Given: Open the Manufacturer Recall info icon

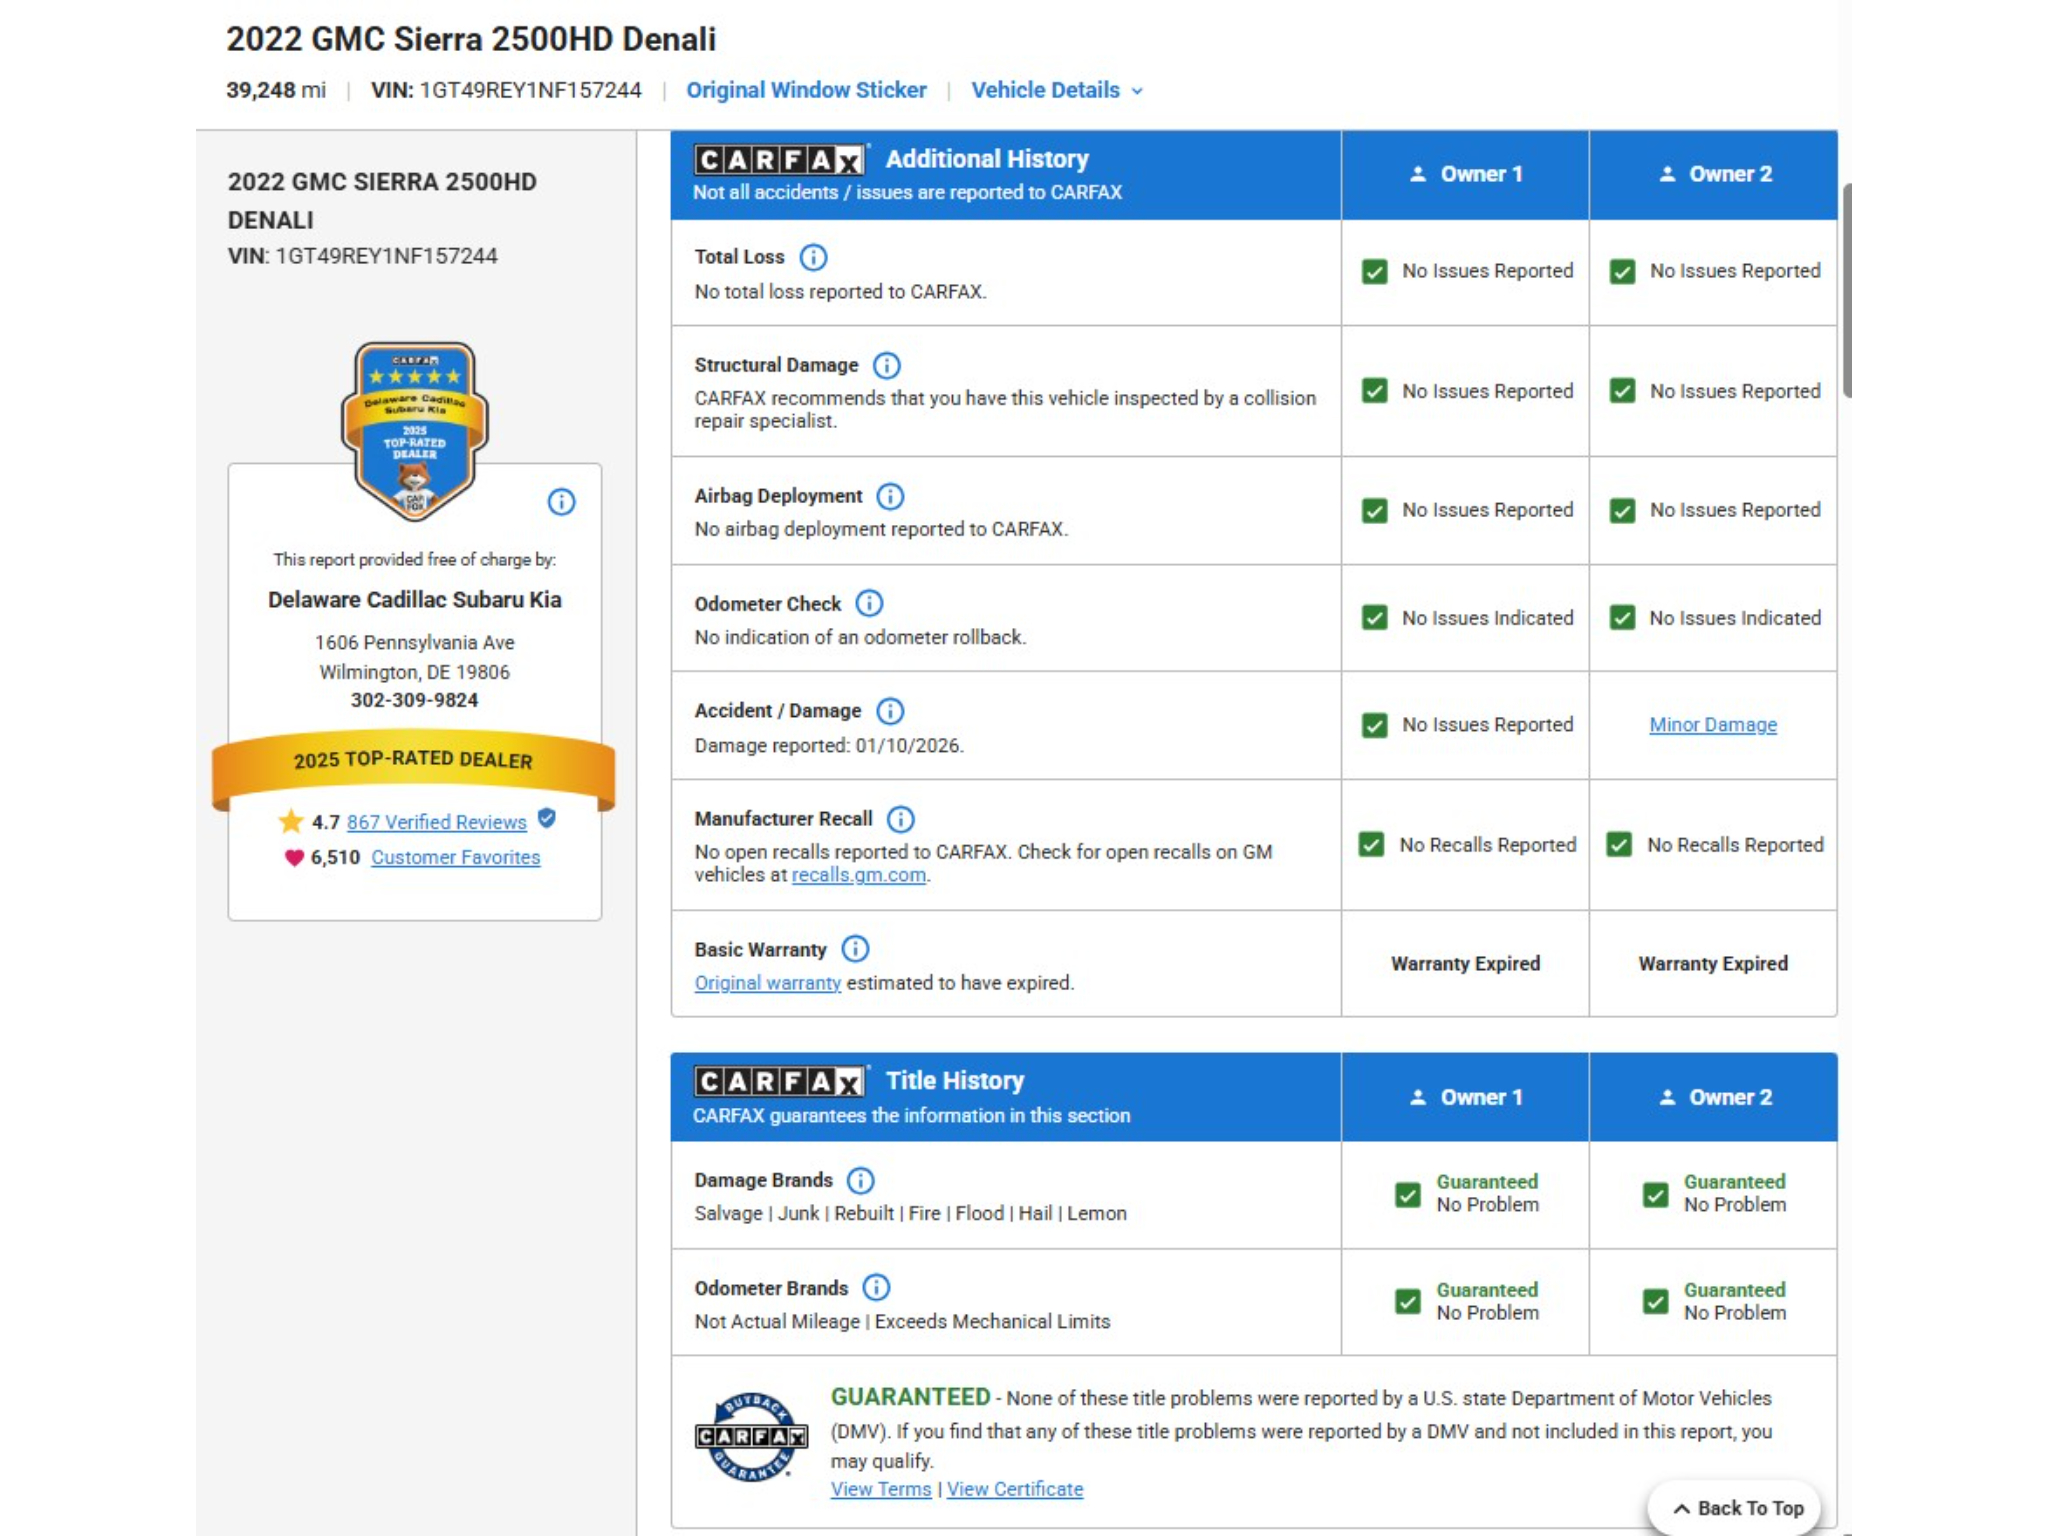Looking at the screenshot, I should pyautogui.click(x=900, y=819).
